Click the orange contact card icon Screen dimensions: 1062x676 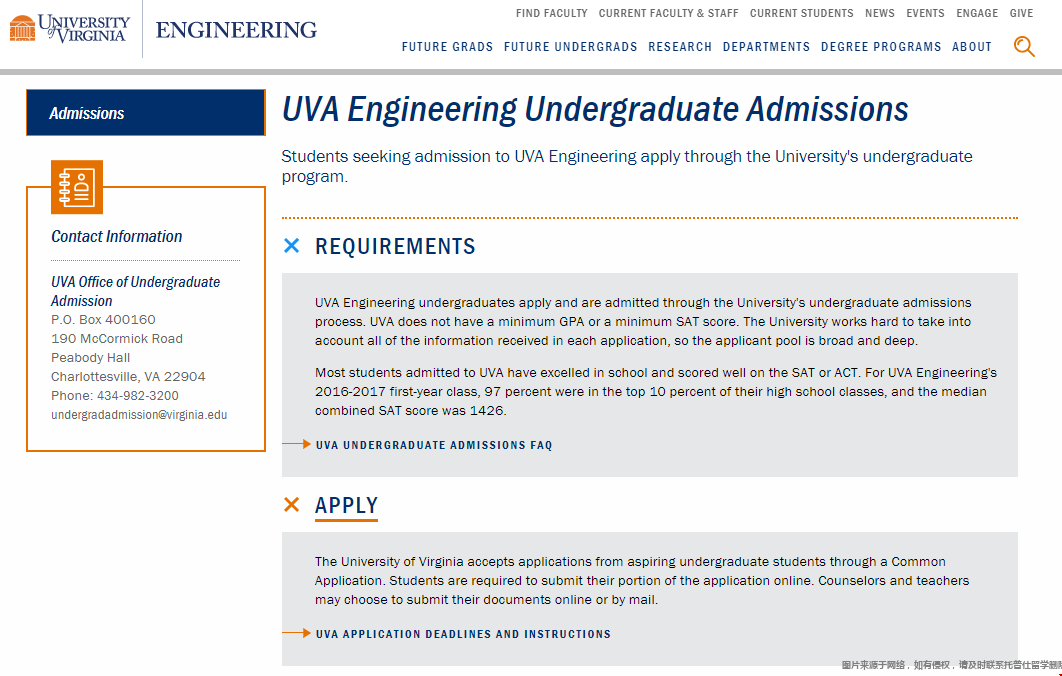tap(77, 187)
